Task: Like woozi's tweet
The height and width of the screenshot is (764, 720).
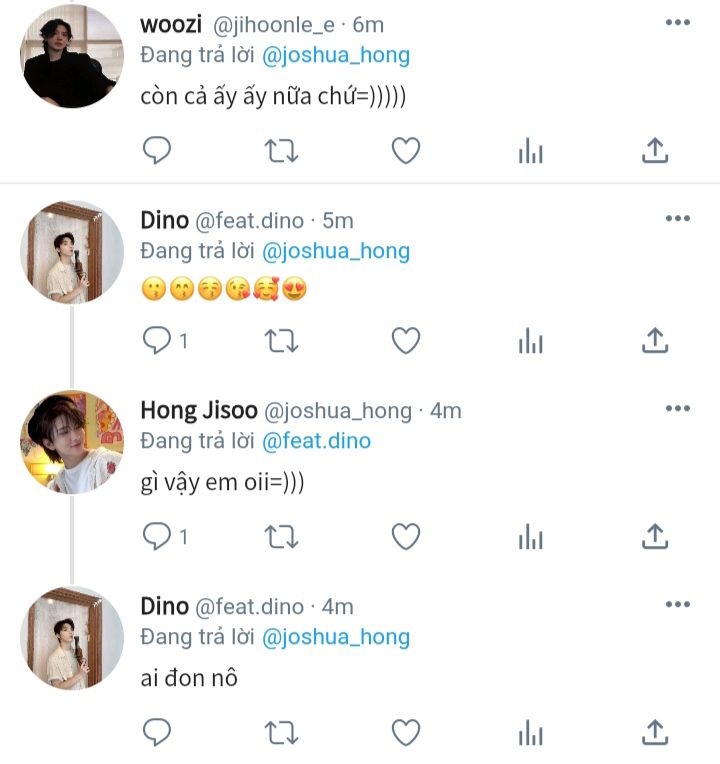Action: (x=406, y=150)
